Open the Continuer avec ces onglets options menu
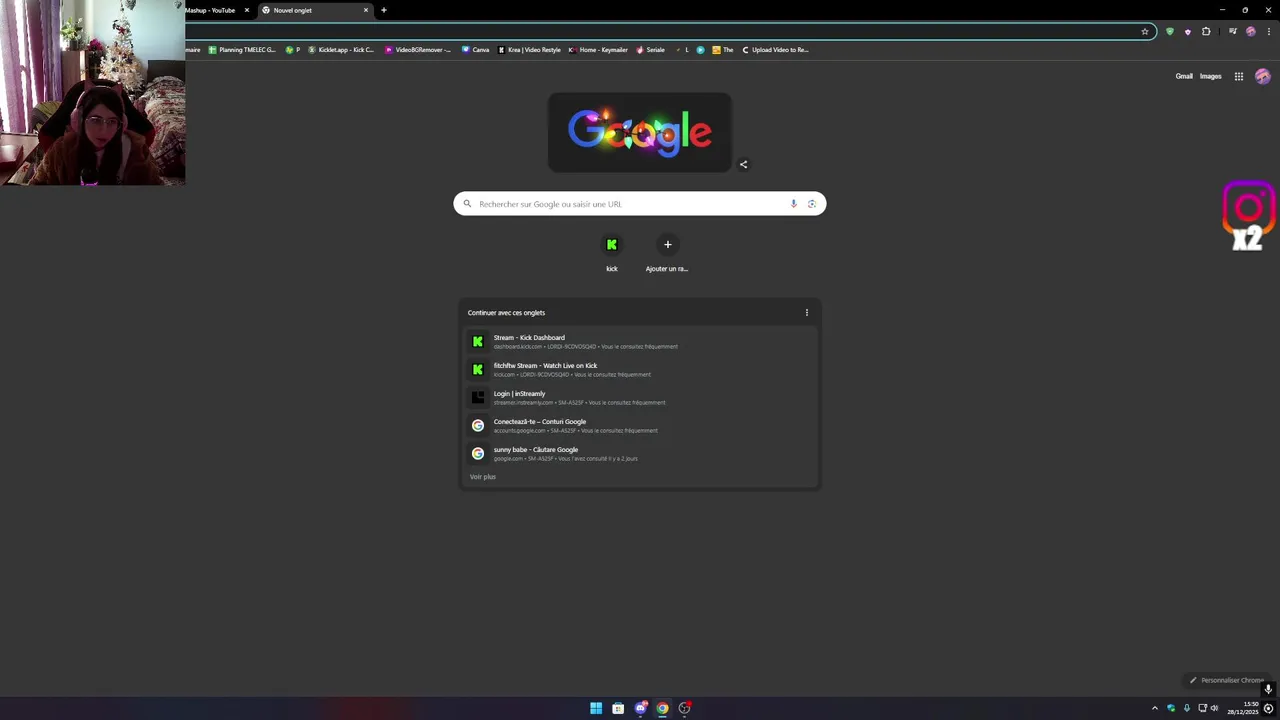This screenshot has height=720, width=1280. 807,312
